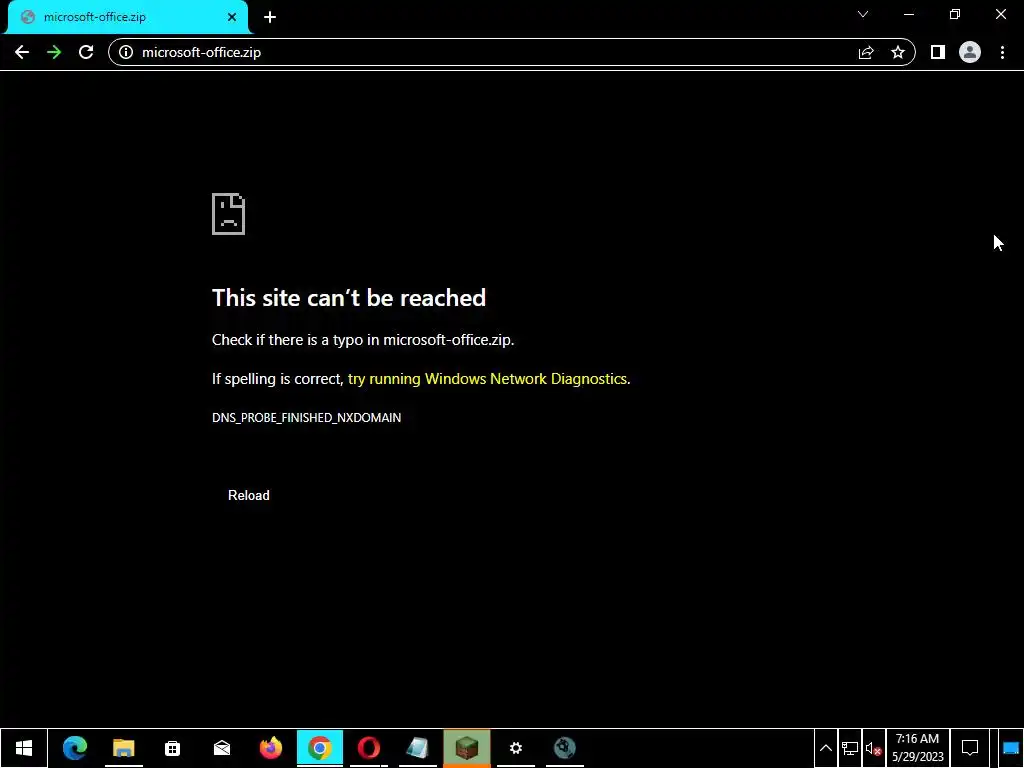Switch to Firefox in the taskbar

coord(270,748)
